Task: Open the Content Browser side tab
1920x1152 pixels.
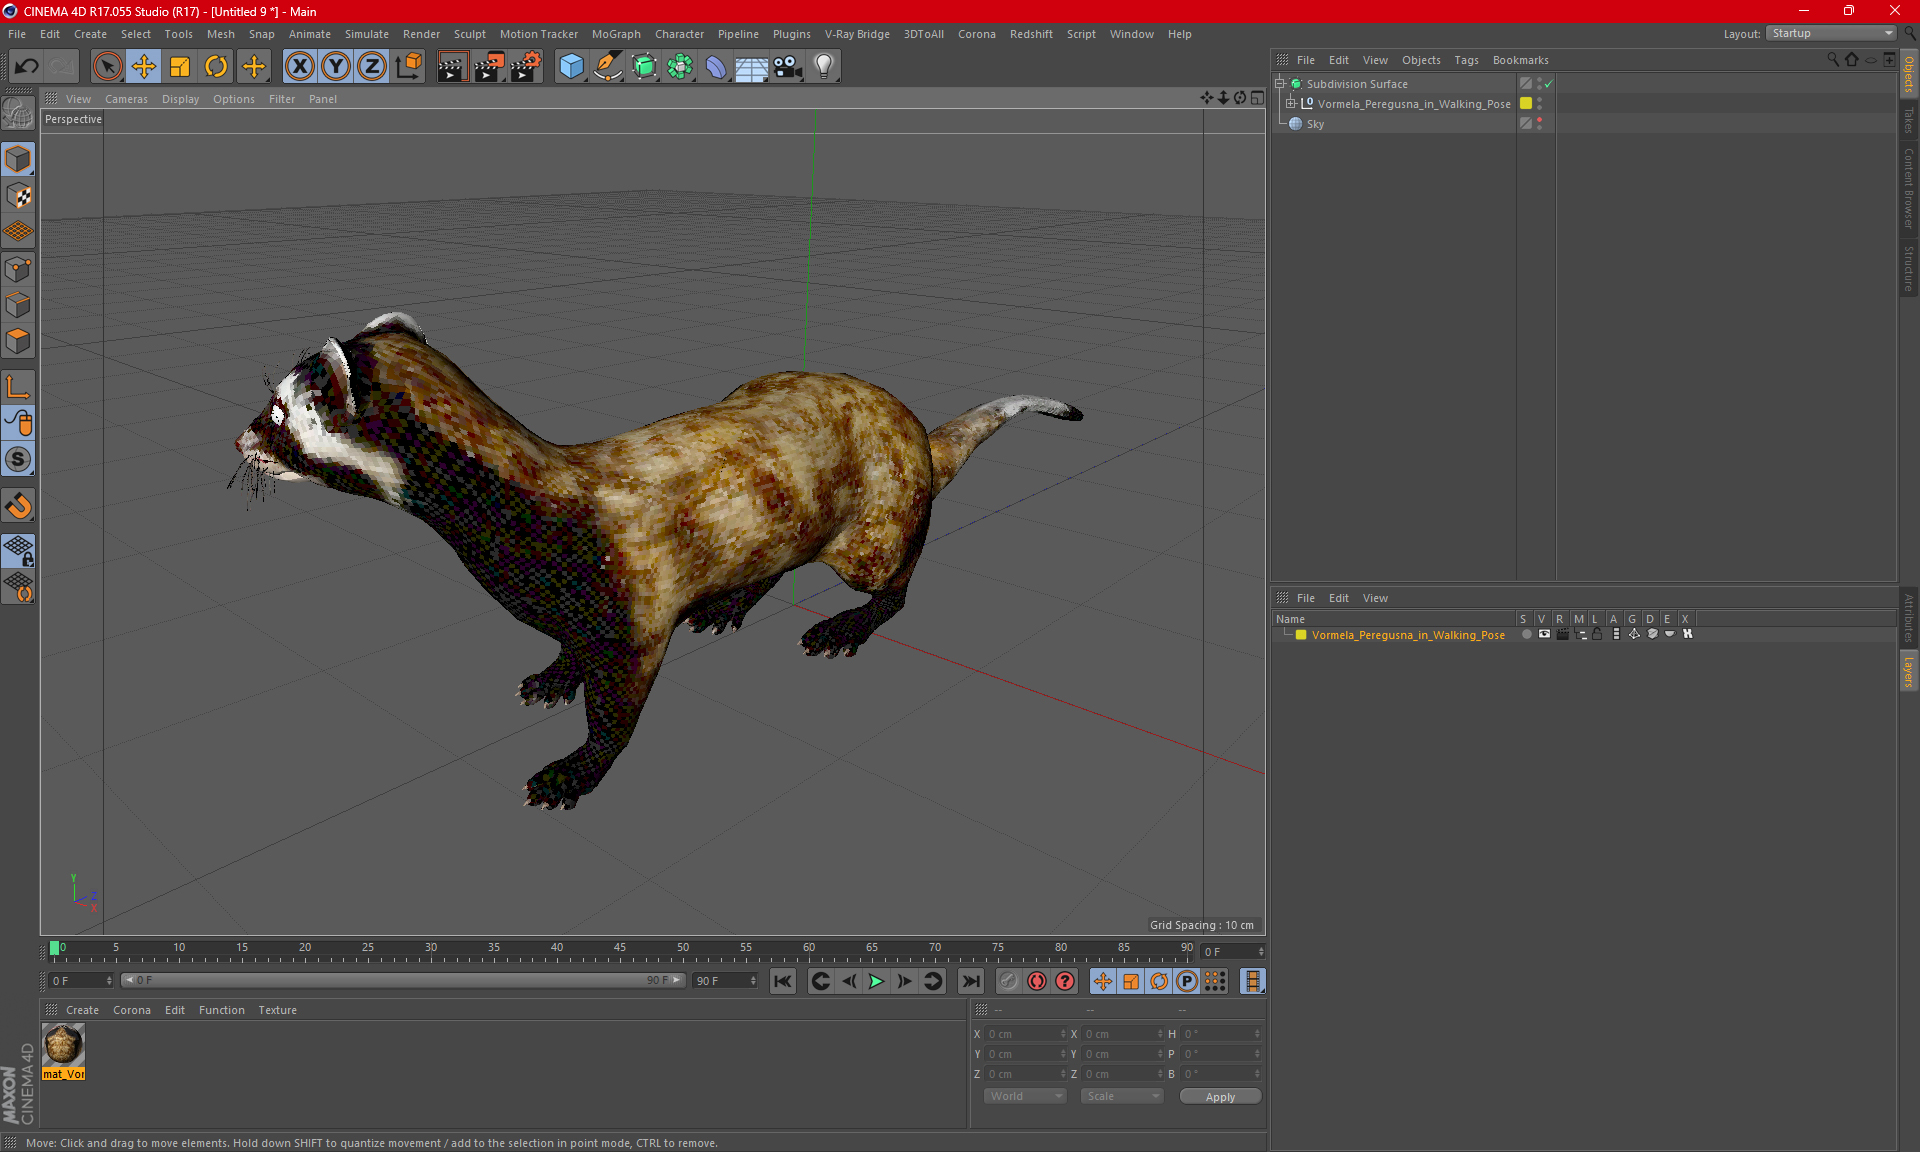Action: [1908, 188]
